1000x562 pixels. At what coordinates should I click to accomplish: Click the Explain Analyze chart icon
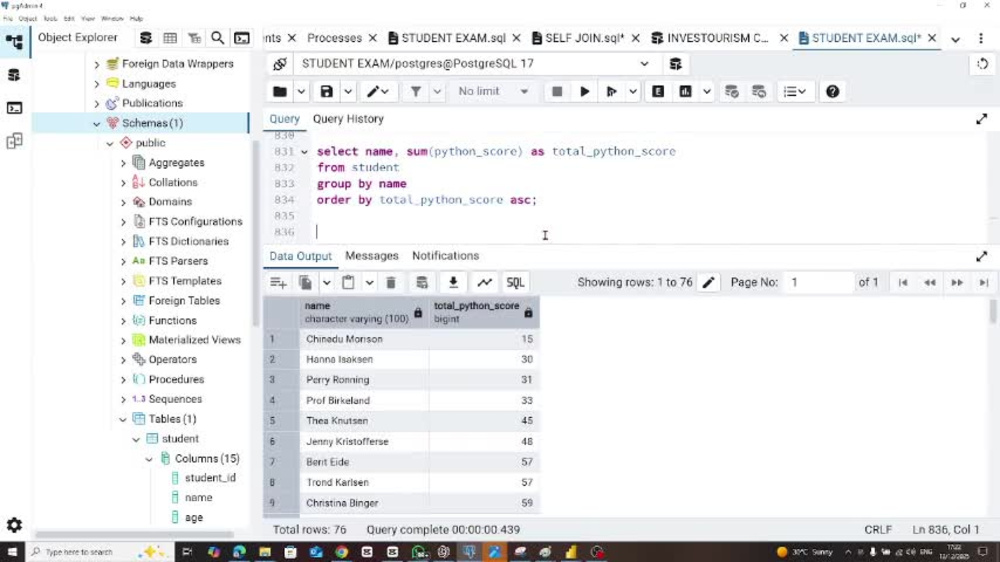click(686, 92)
